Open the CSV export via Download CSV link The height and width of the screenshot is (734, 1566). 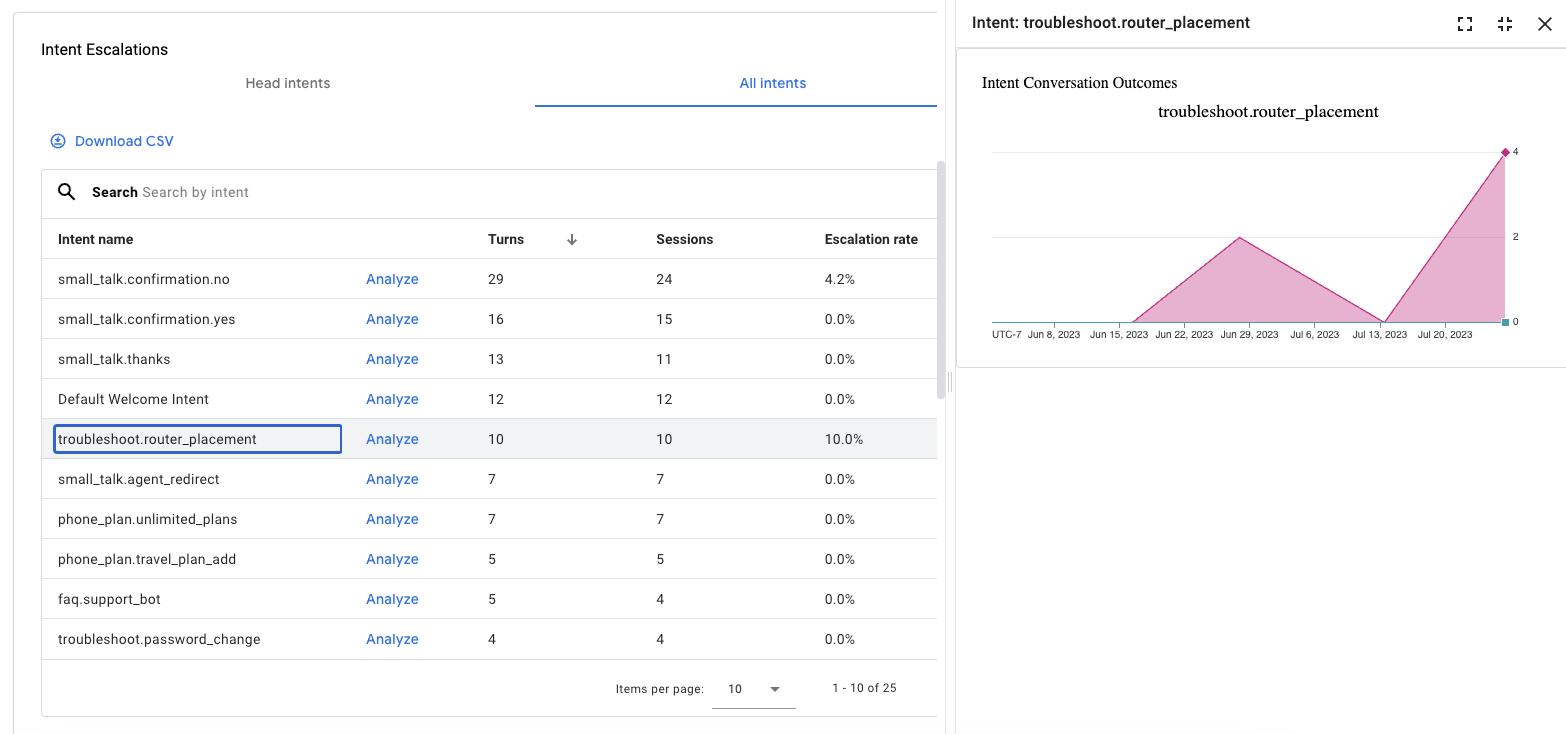pyautogui.click(x=123, y=140)
